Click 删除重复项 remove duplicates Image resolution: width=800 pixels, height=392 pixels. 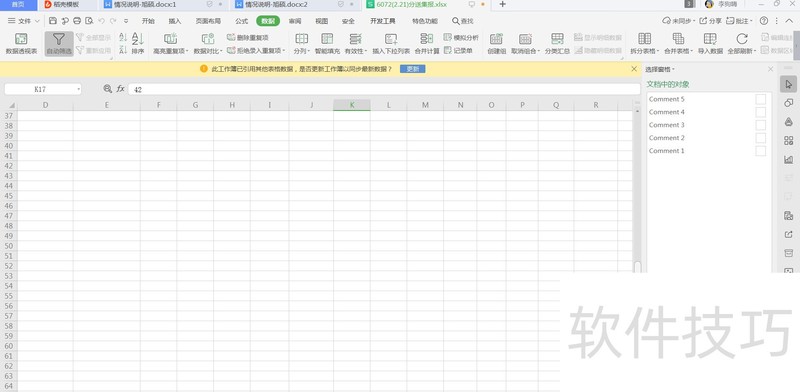click(247, 38)
